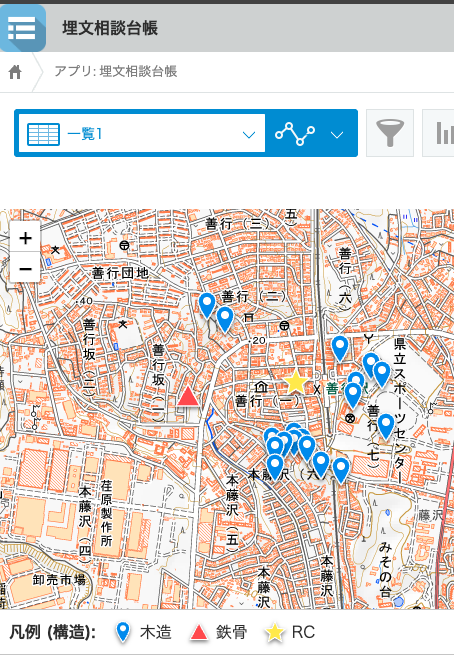Viewport: 454px width, 661px height.
Task: Expand the arrow beside the graph icon
Action: (x=337, y=135)
